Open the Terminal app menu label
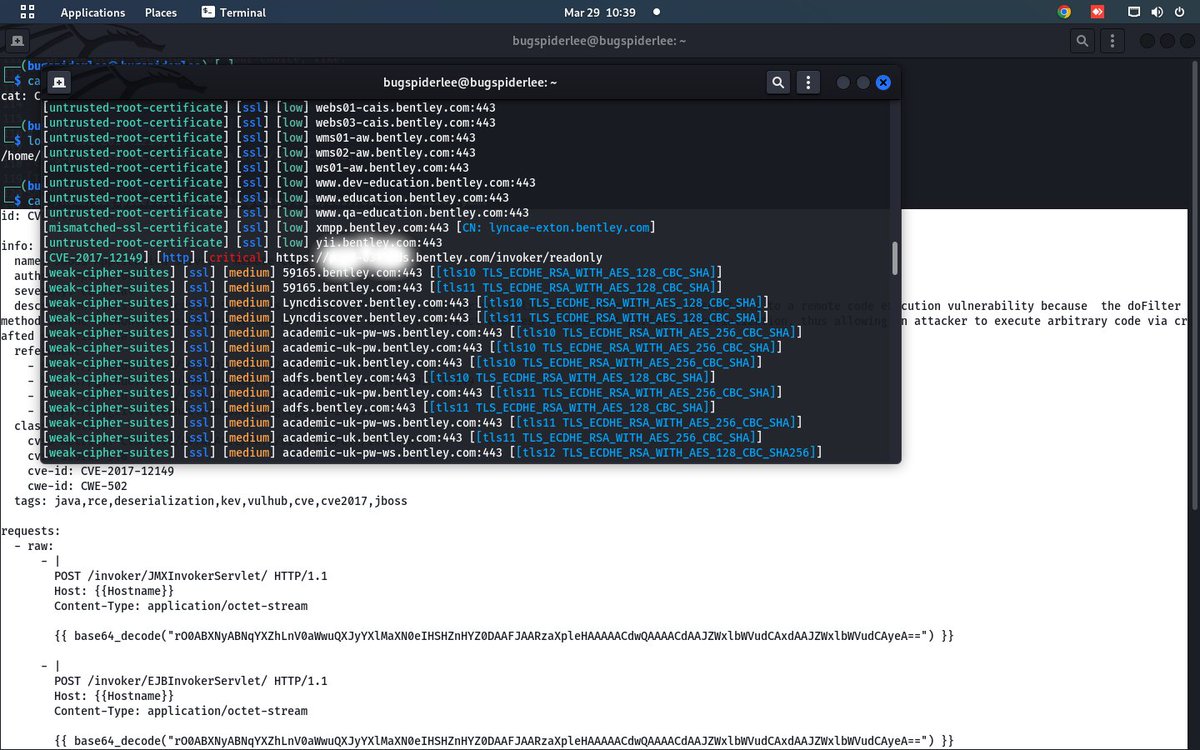The width and height of the screenshot is (1200, 750). 243,13
